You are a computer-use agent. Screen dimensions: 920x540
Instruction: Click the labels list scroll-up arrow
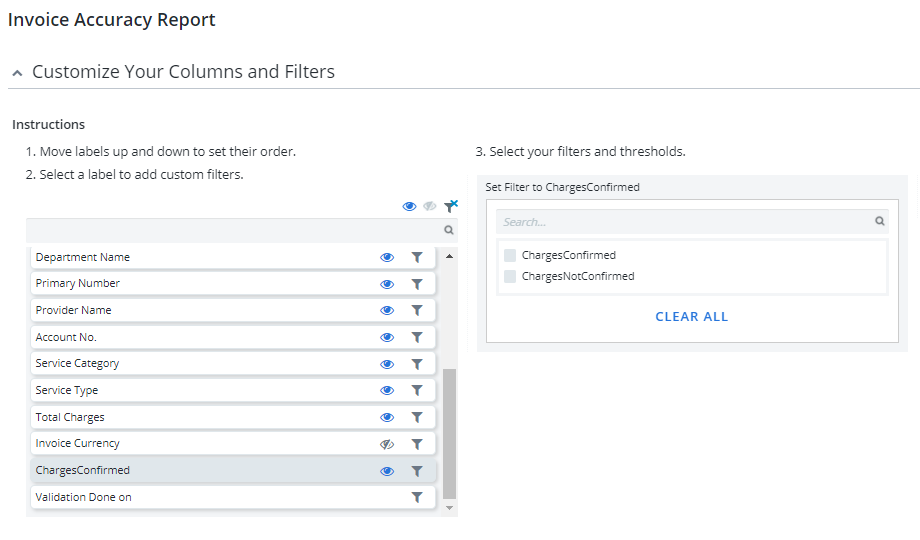coord(449,256)
